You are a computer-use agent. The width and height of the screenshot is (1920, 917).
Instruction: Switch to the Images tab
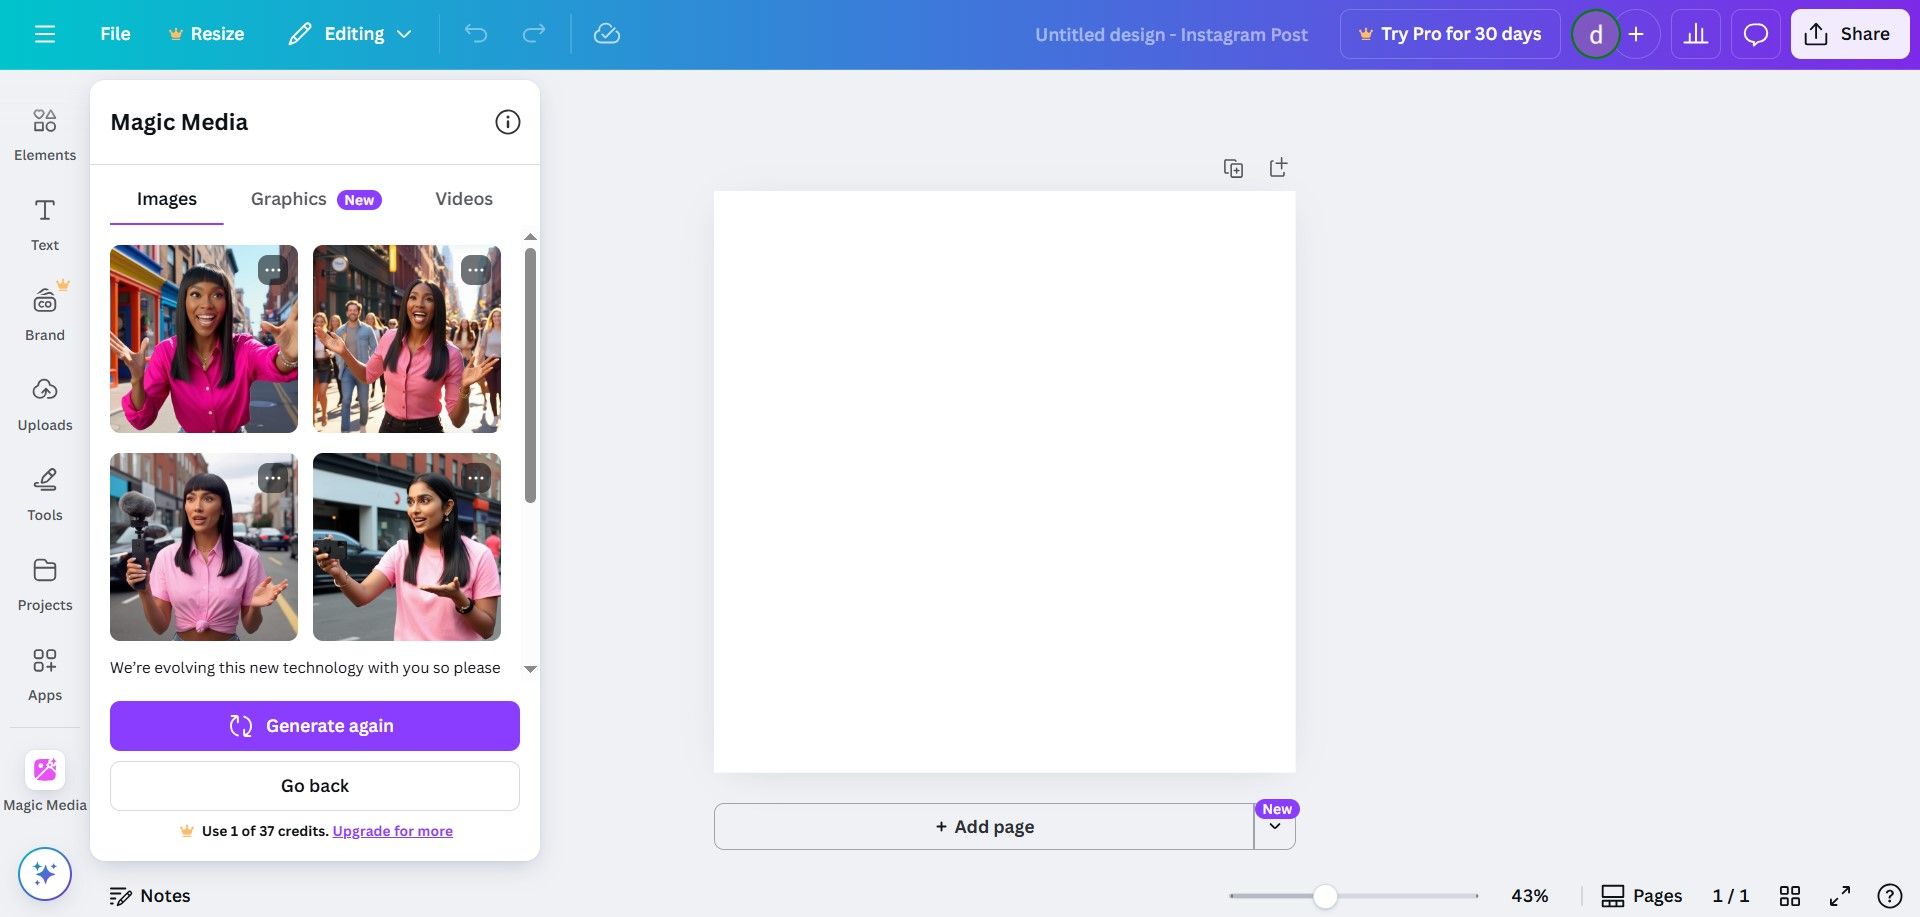167,199
